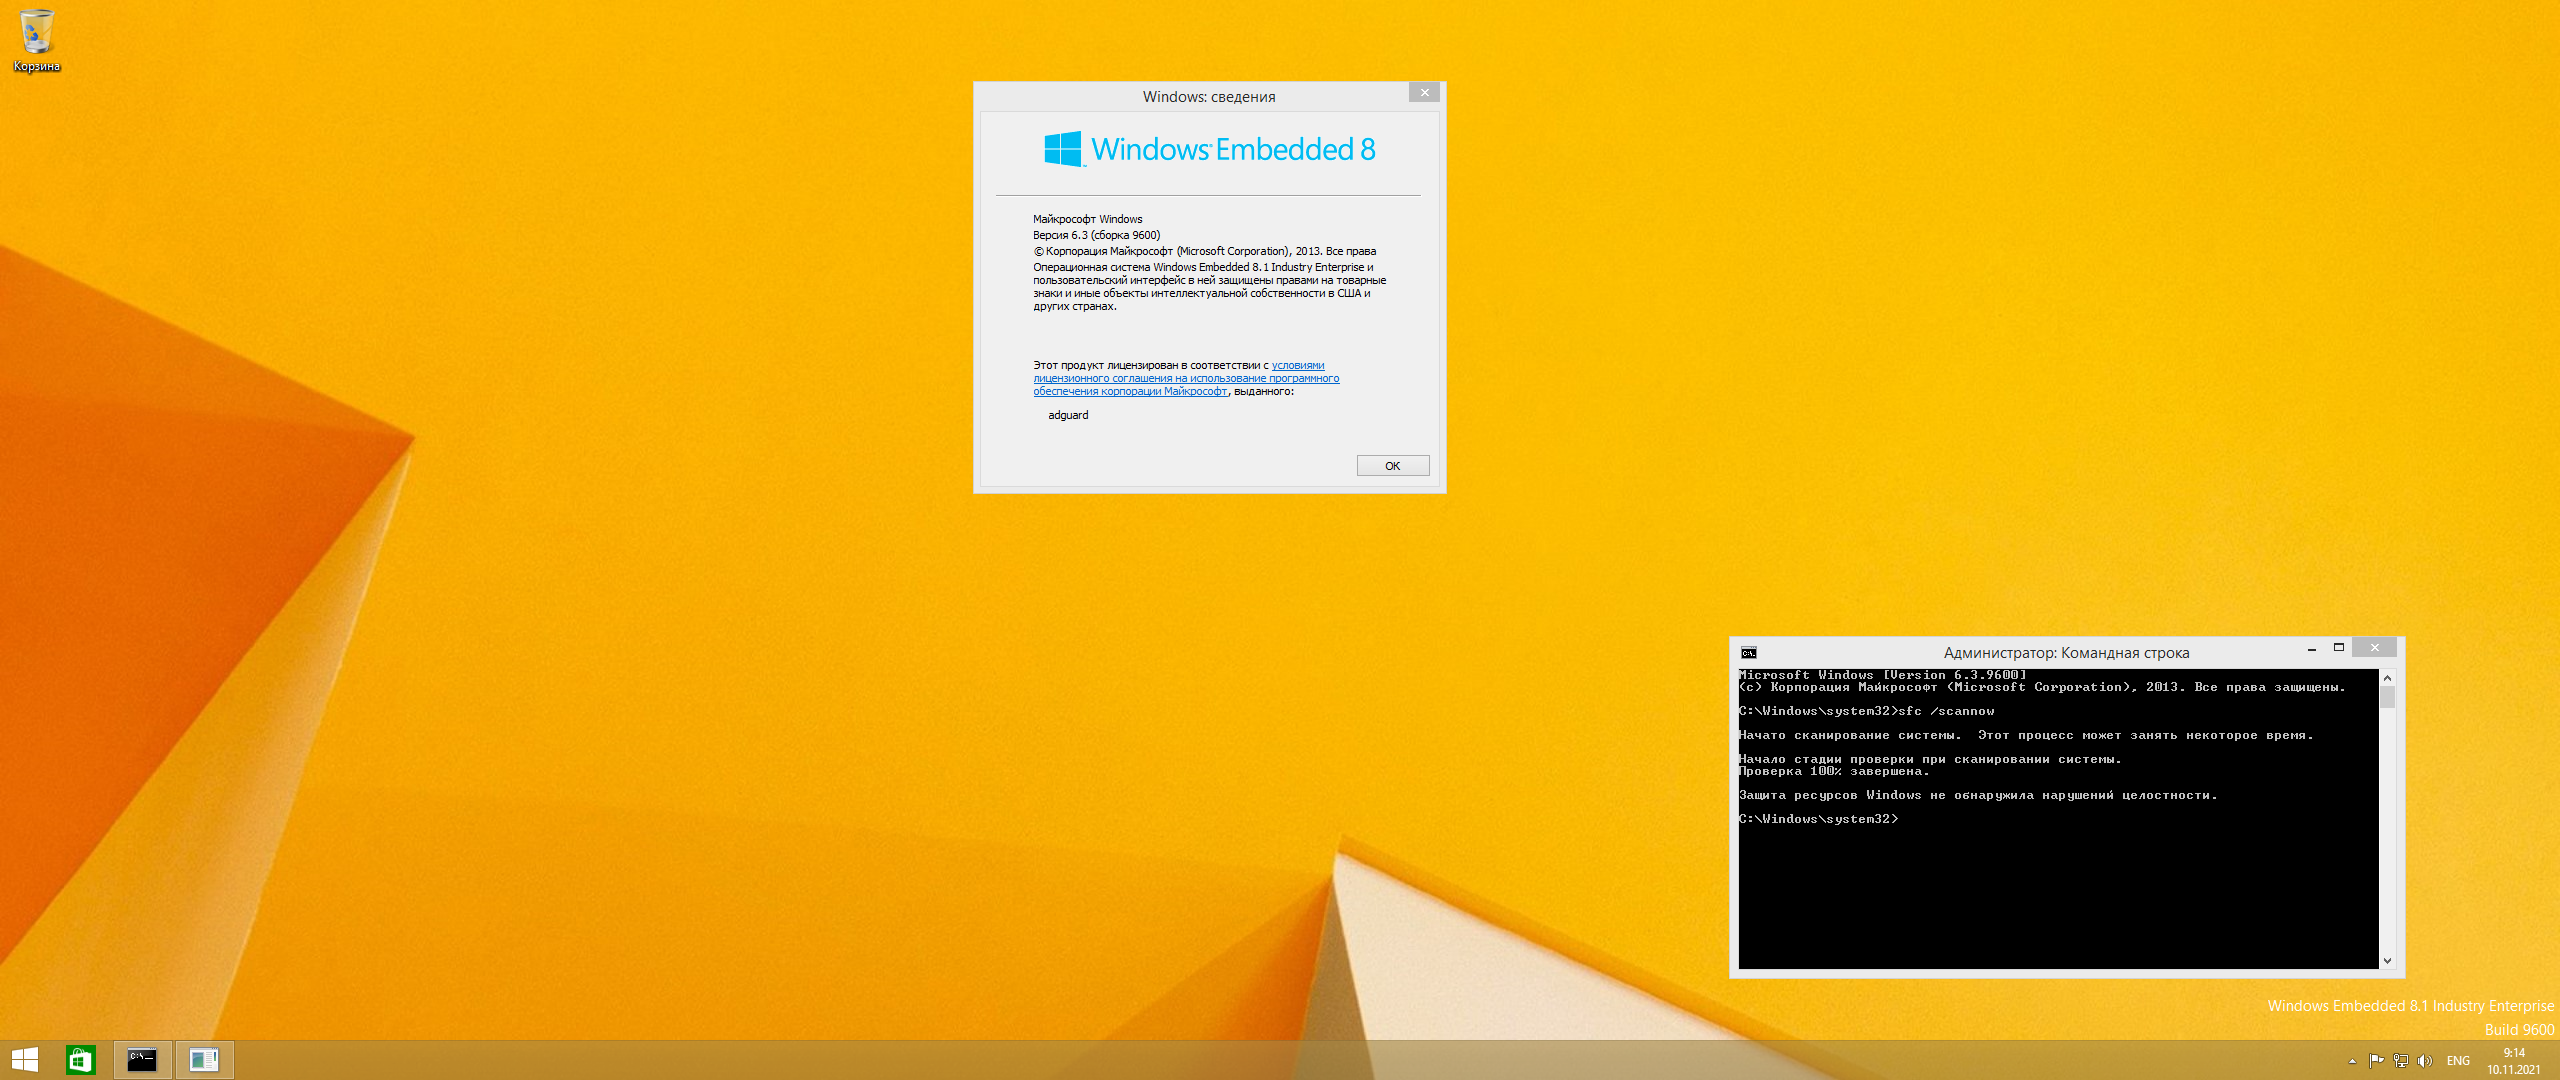
Task: Show hidden tray icons arrow
Action: tap(2352, 1061)
